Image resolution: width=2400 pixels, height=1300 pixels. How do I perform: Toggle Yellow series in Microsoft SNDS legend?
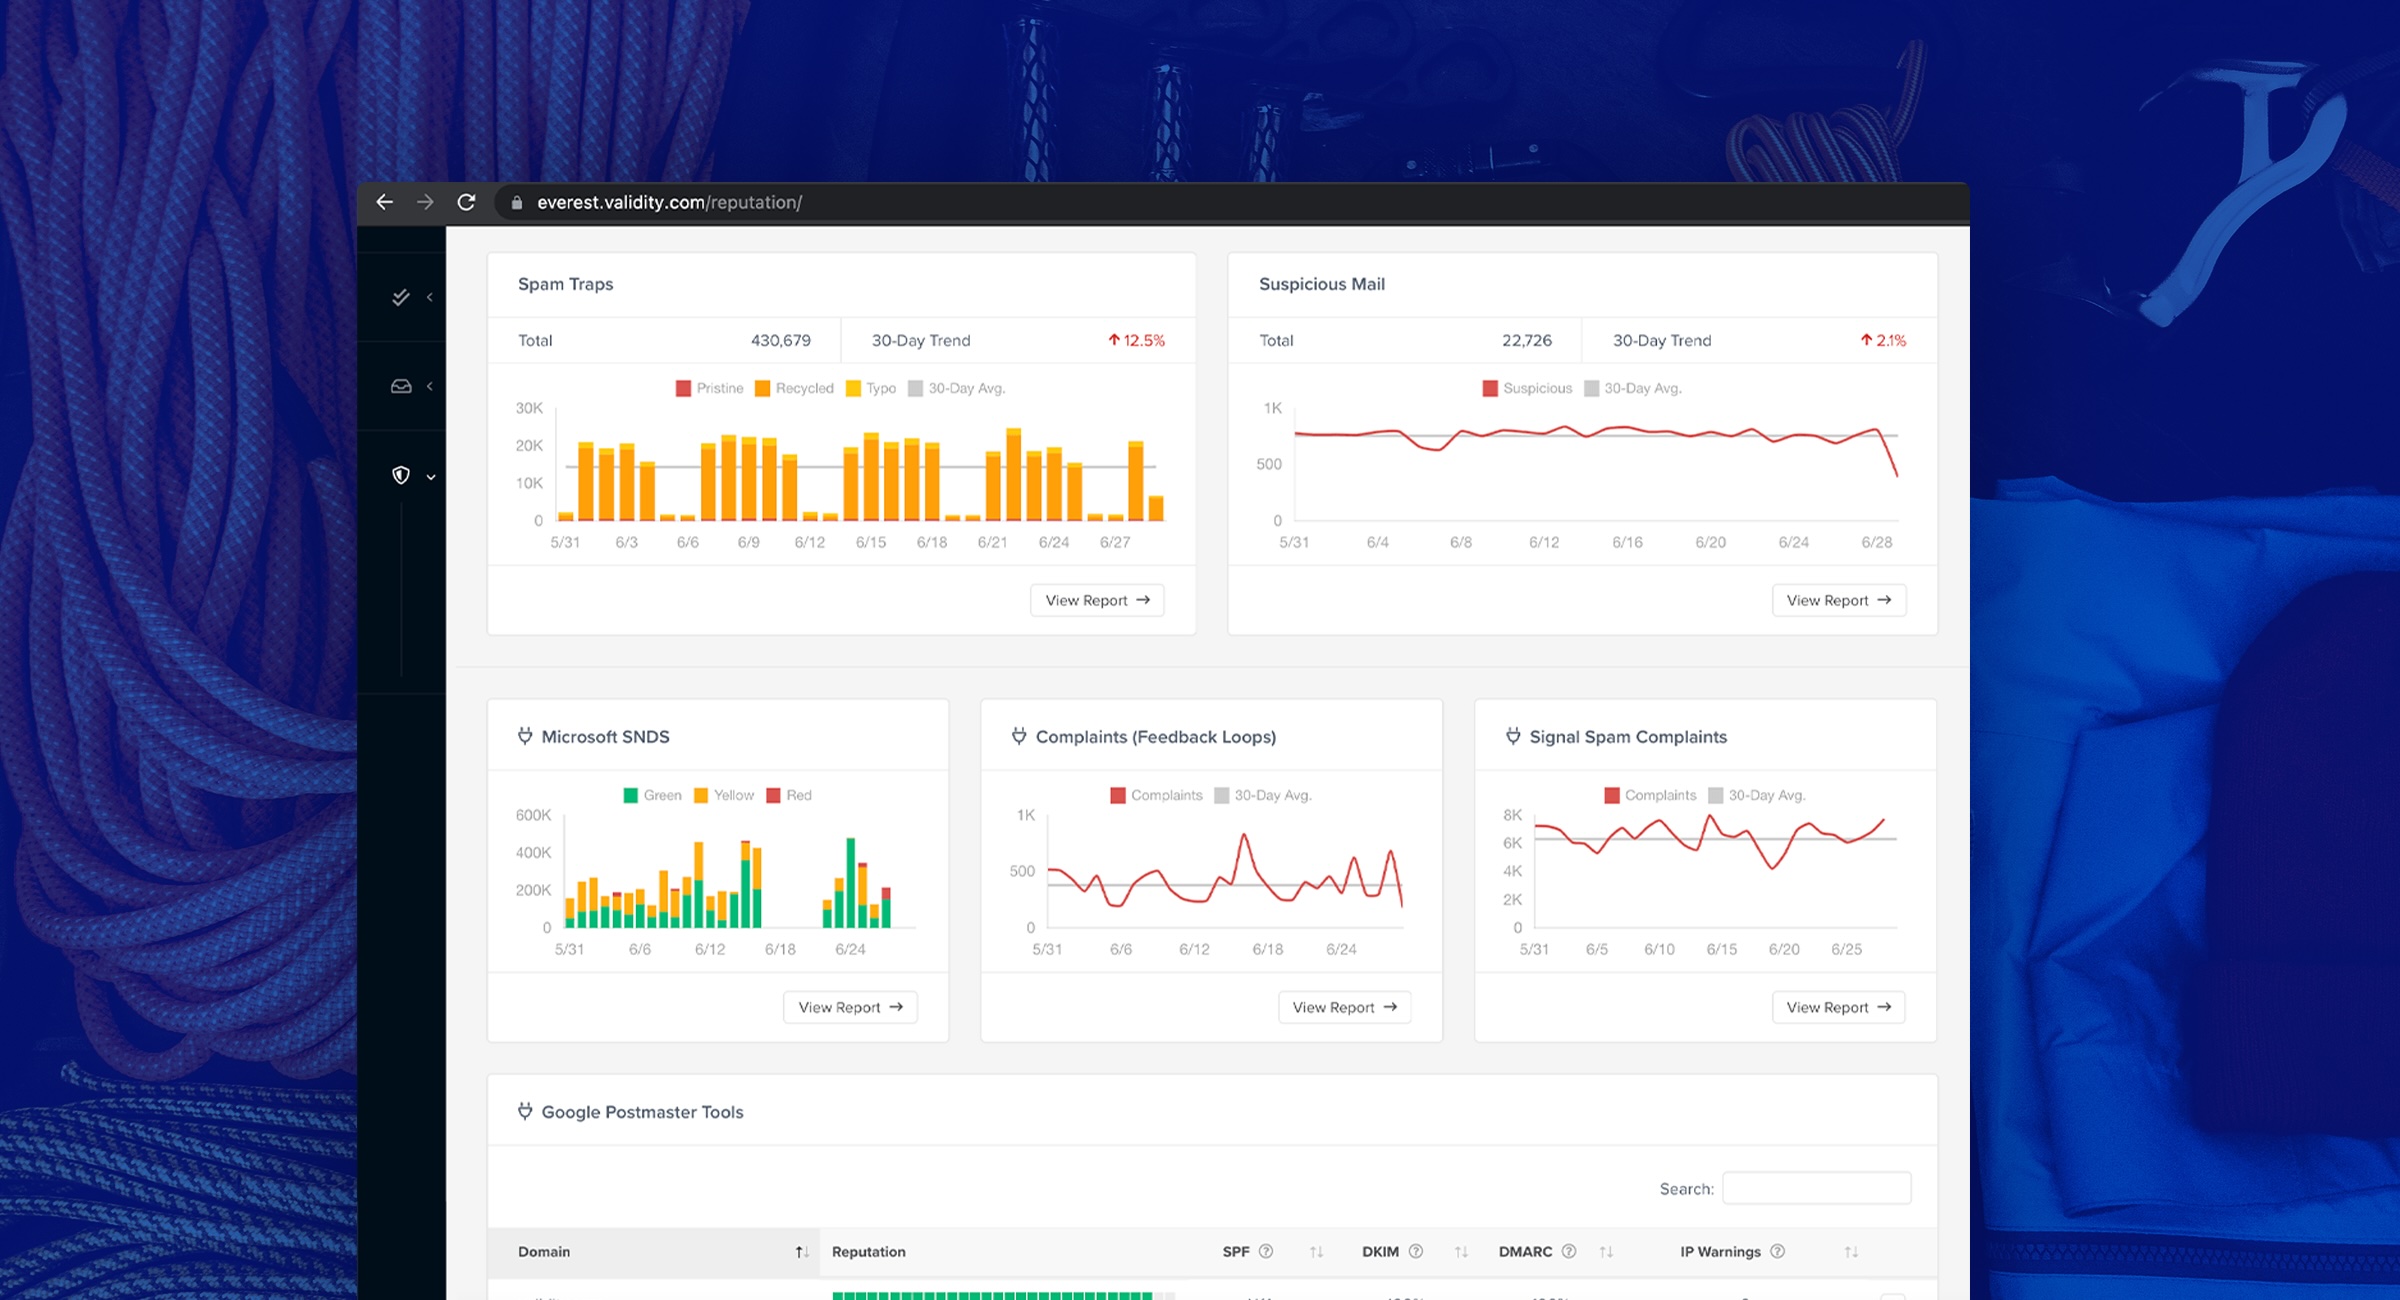pyautogui.click(x=724, y=795)
